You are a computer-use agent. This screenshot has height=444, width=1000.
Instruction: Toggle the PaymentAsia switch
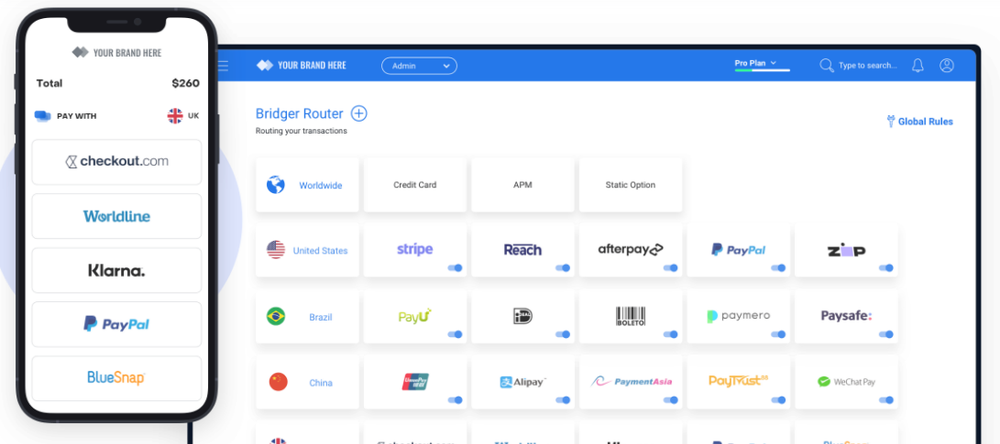[670, 400]
